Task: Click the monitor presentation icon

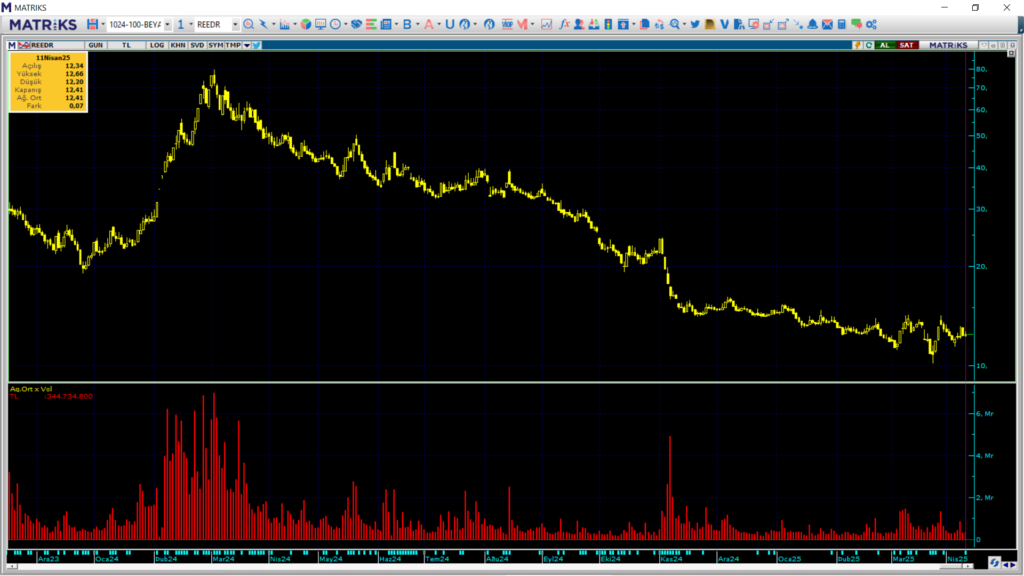Action: coord(320,24)
